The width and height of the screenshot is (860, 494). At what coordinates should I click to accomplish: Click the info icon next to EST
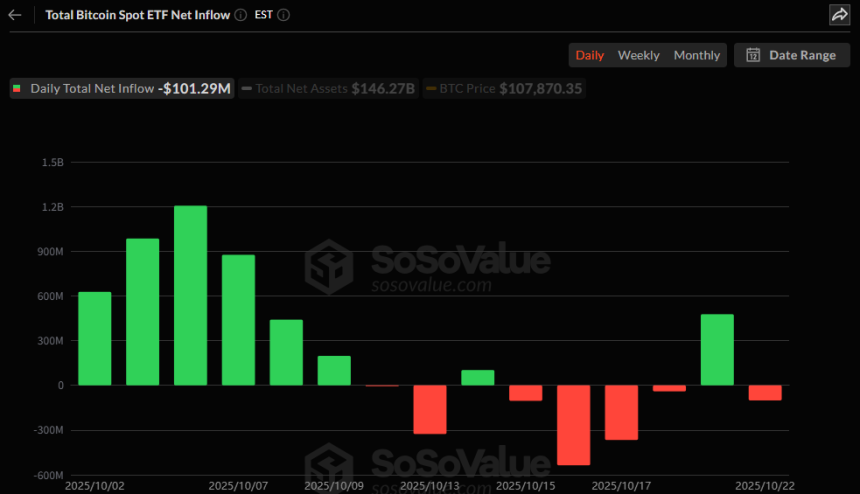(284, 15)
